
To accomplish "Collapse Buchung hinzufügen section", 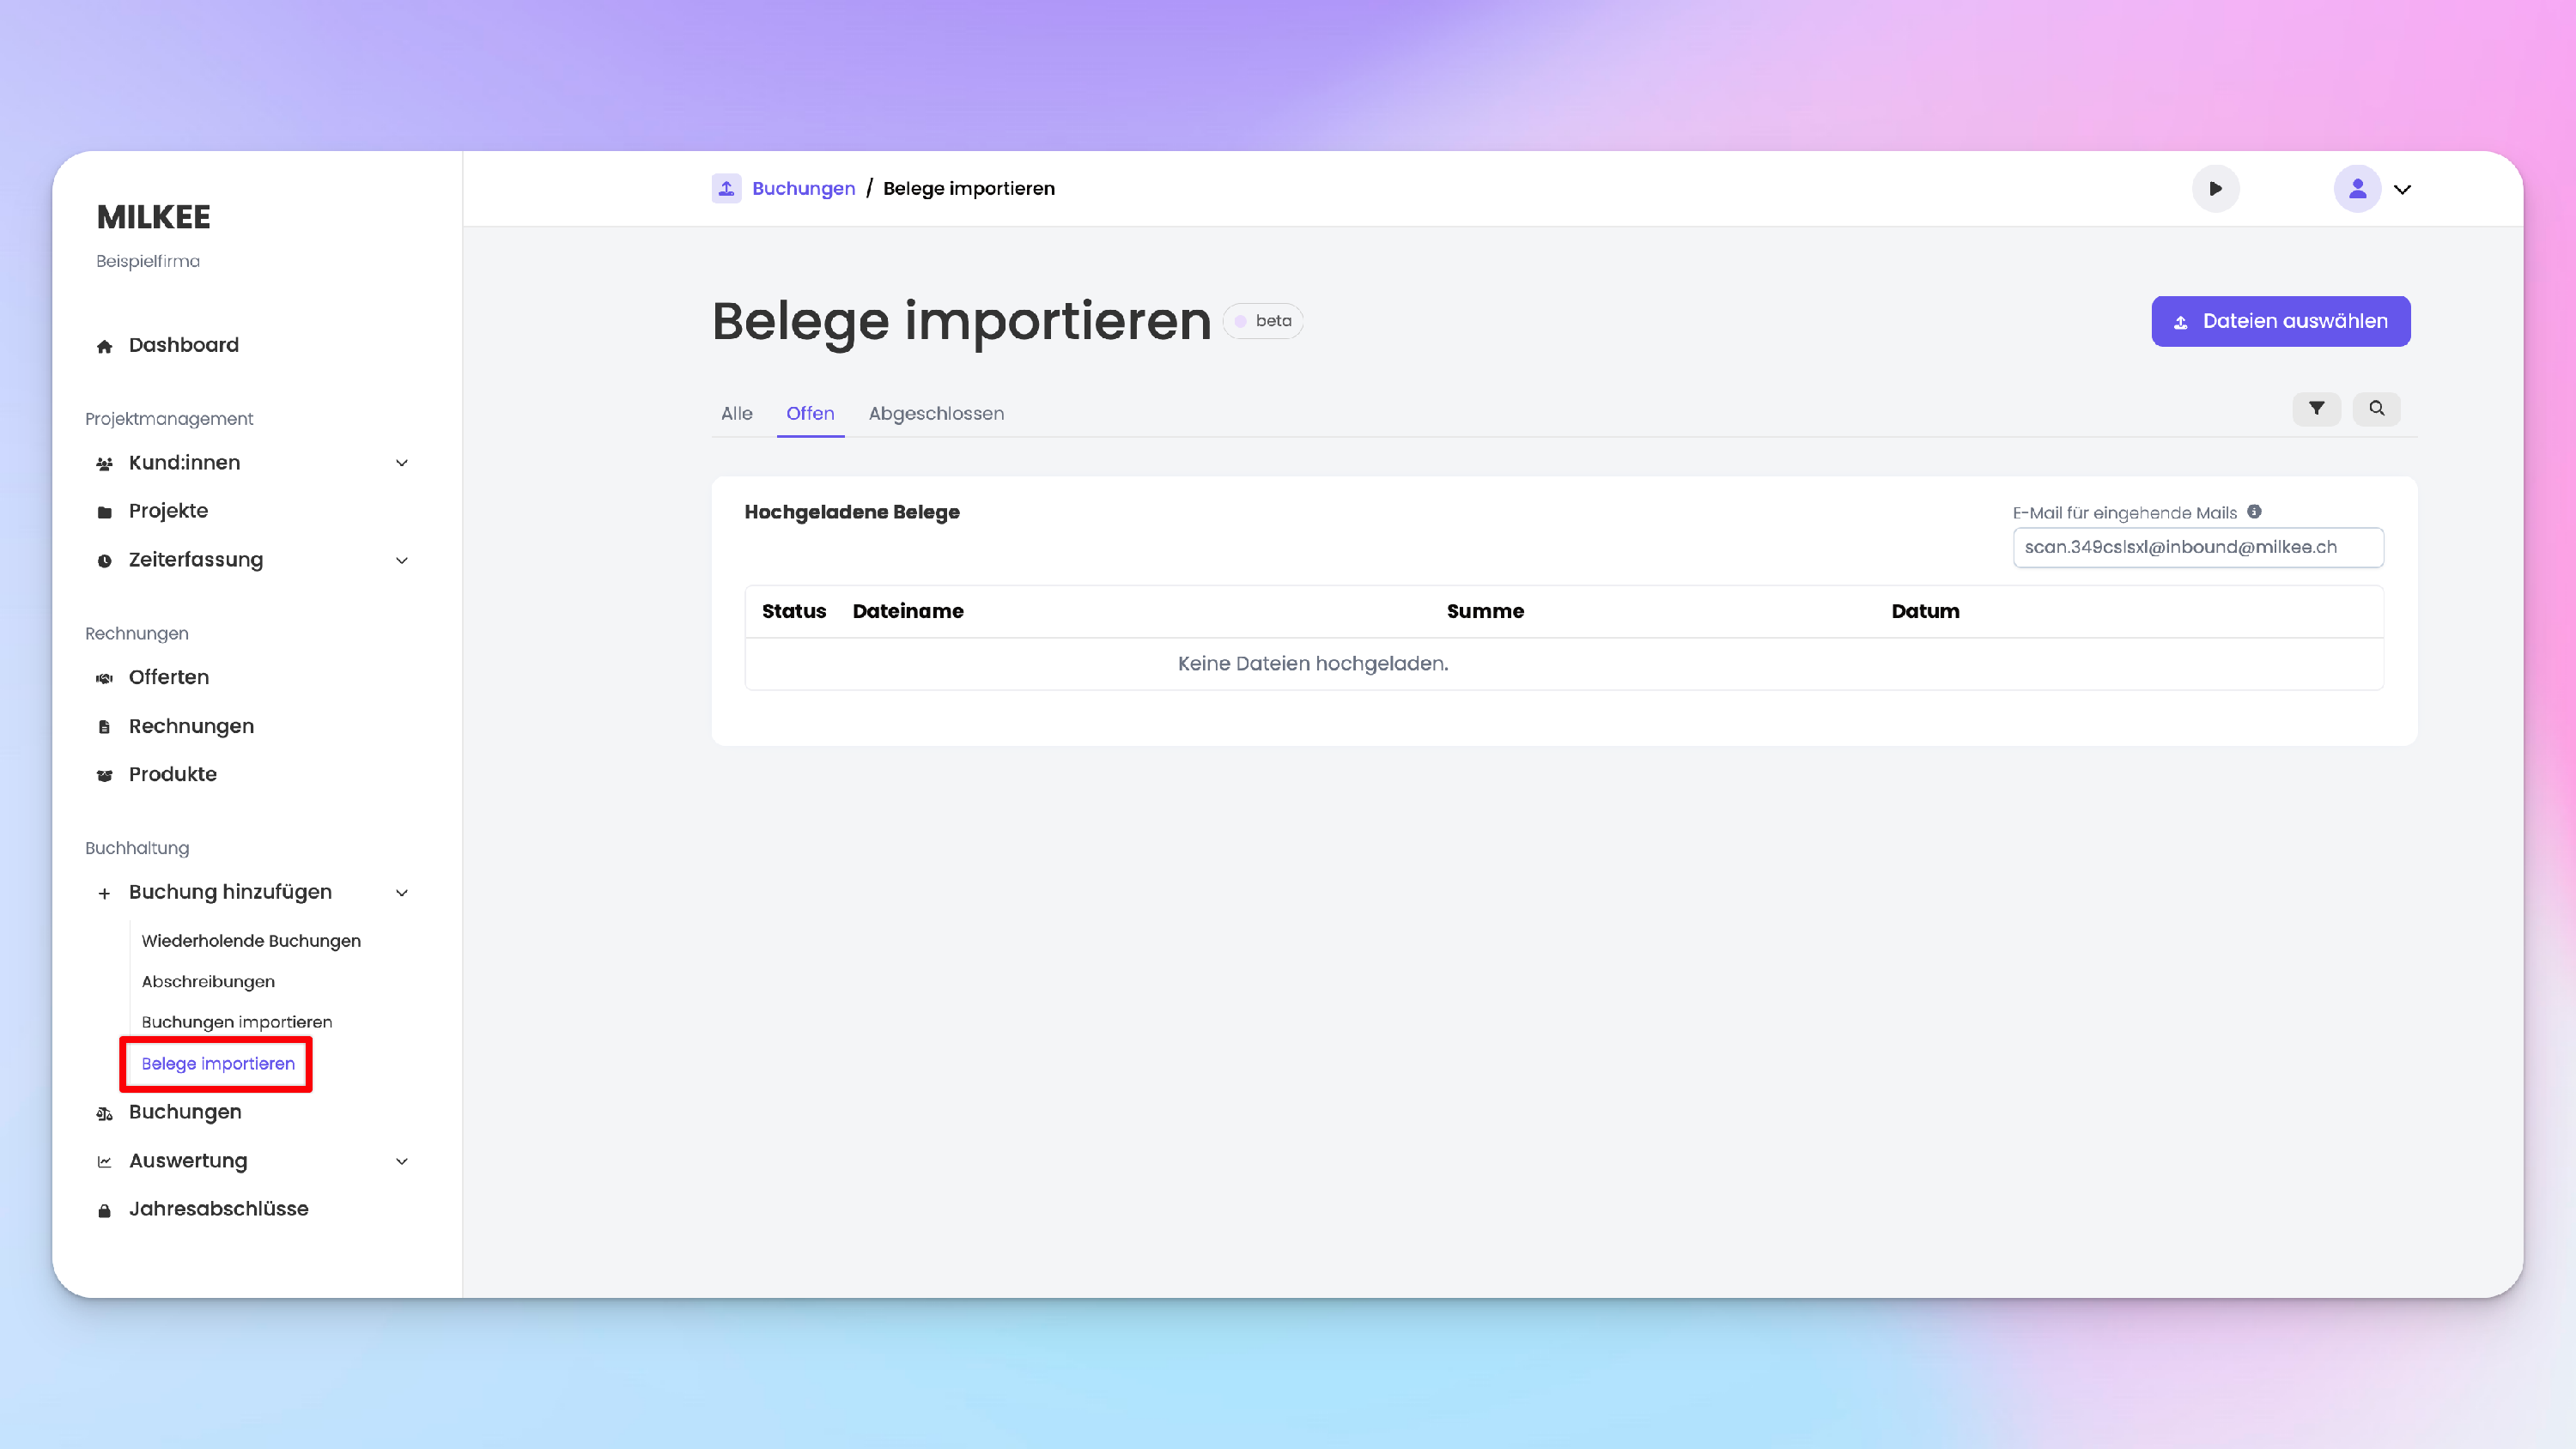I will pyautogui.click(x=402, y=893).
